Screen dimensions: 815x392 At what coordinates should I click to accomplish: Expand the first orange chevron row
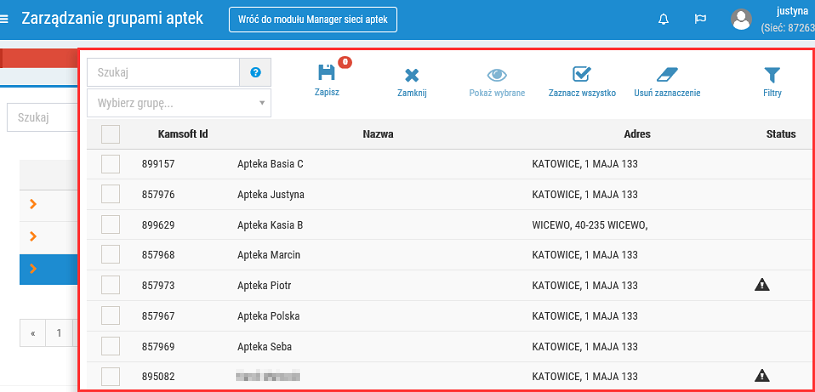point(33,204)
